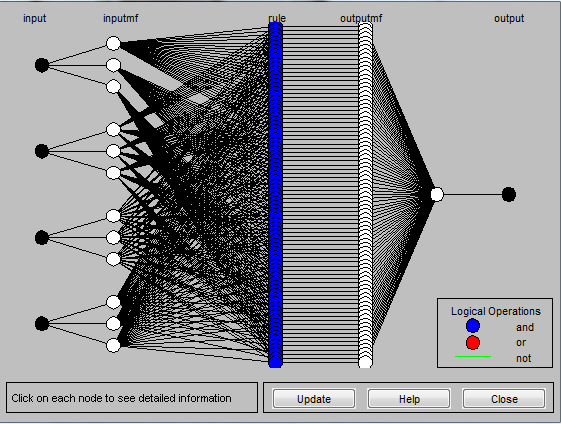Click the Update button

(x=314, y=399)
